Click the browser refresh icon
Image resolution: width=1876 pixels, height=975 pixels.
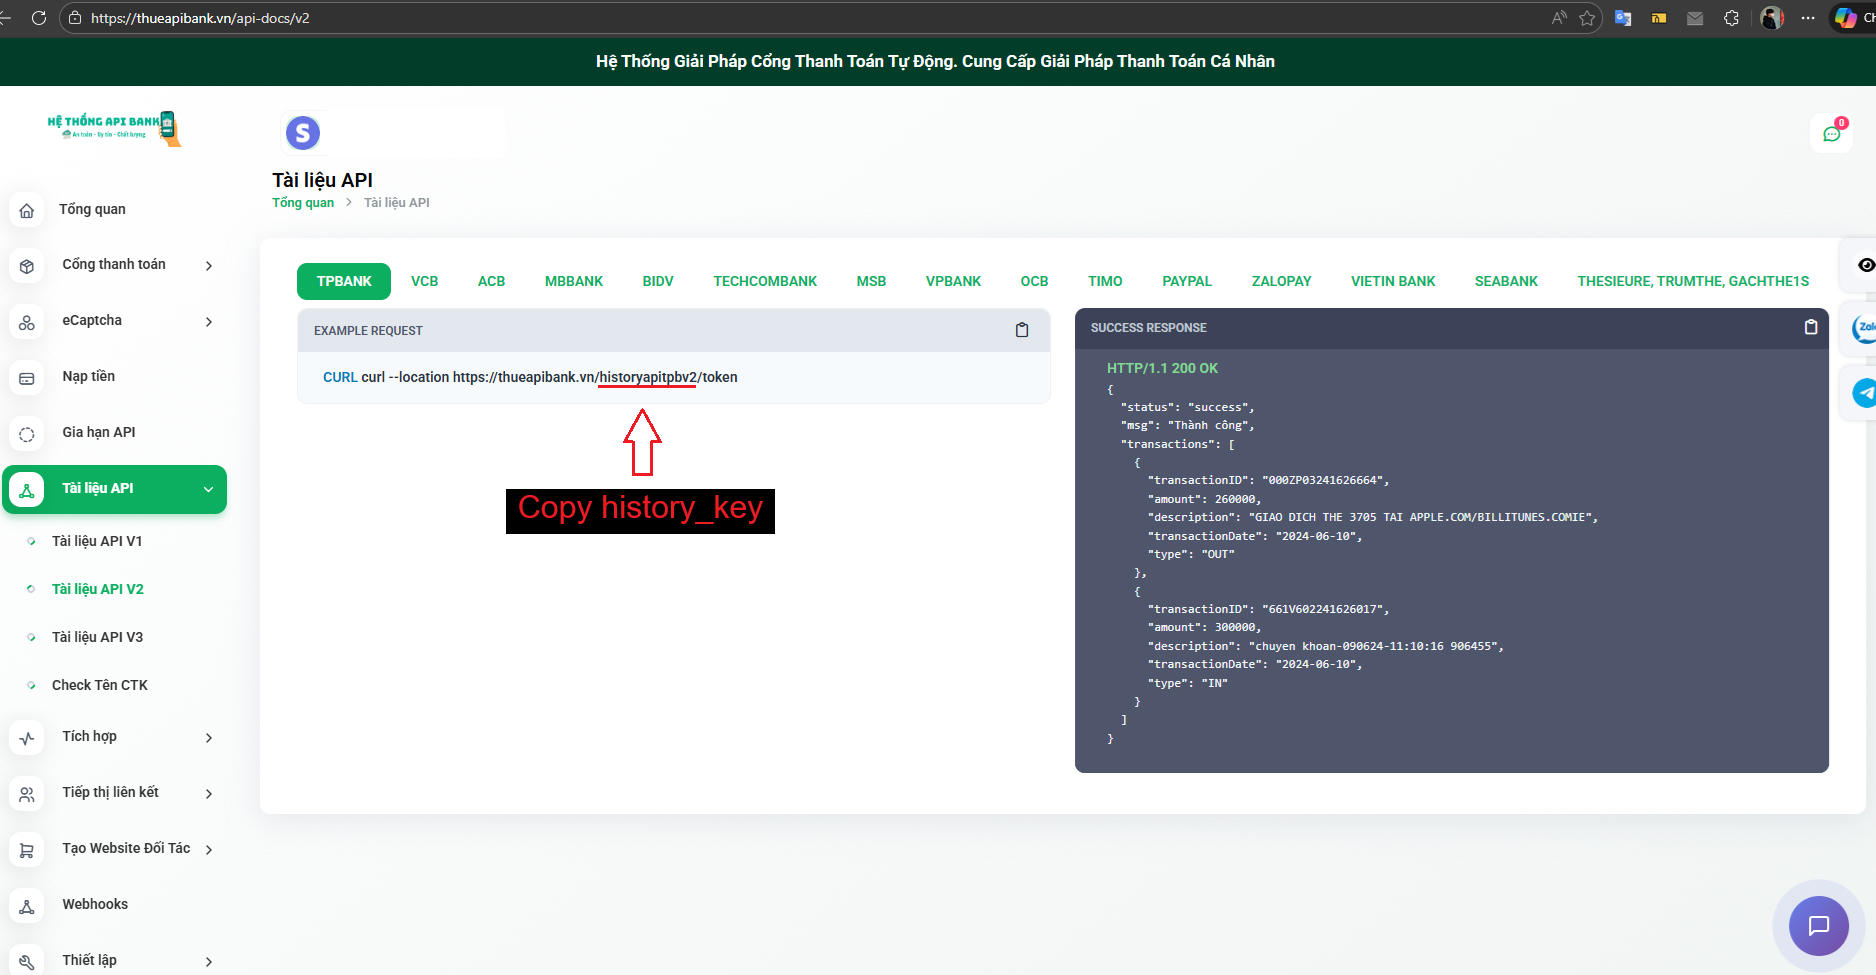pos(39,18)
